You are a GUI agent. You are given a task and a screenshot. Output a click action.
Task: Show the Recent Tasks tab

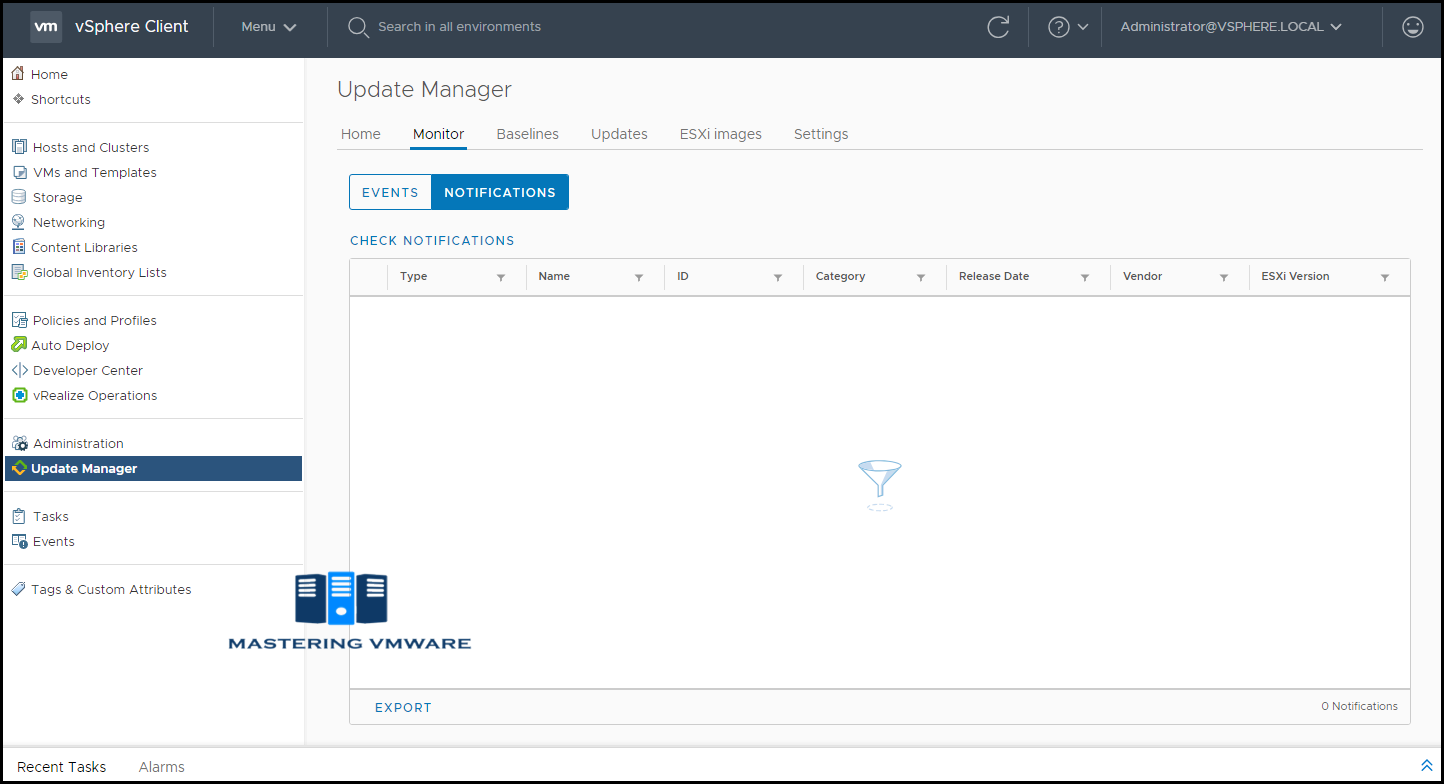62,767
